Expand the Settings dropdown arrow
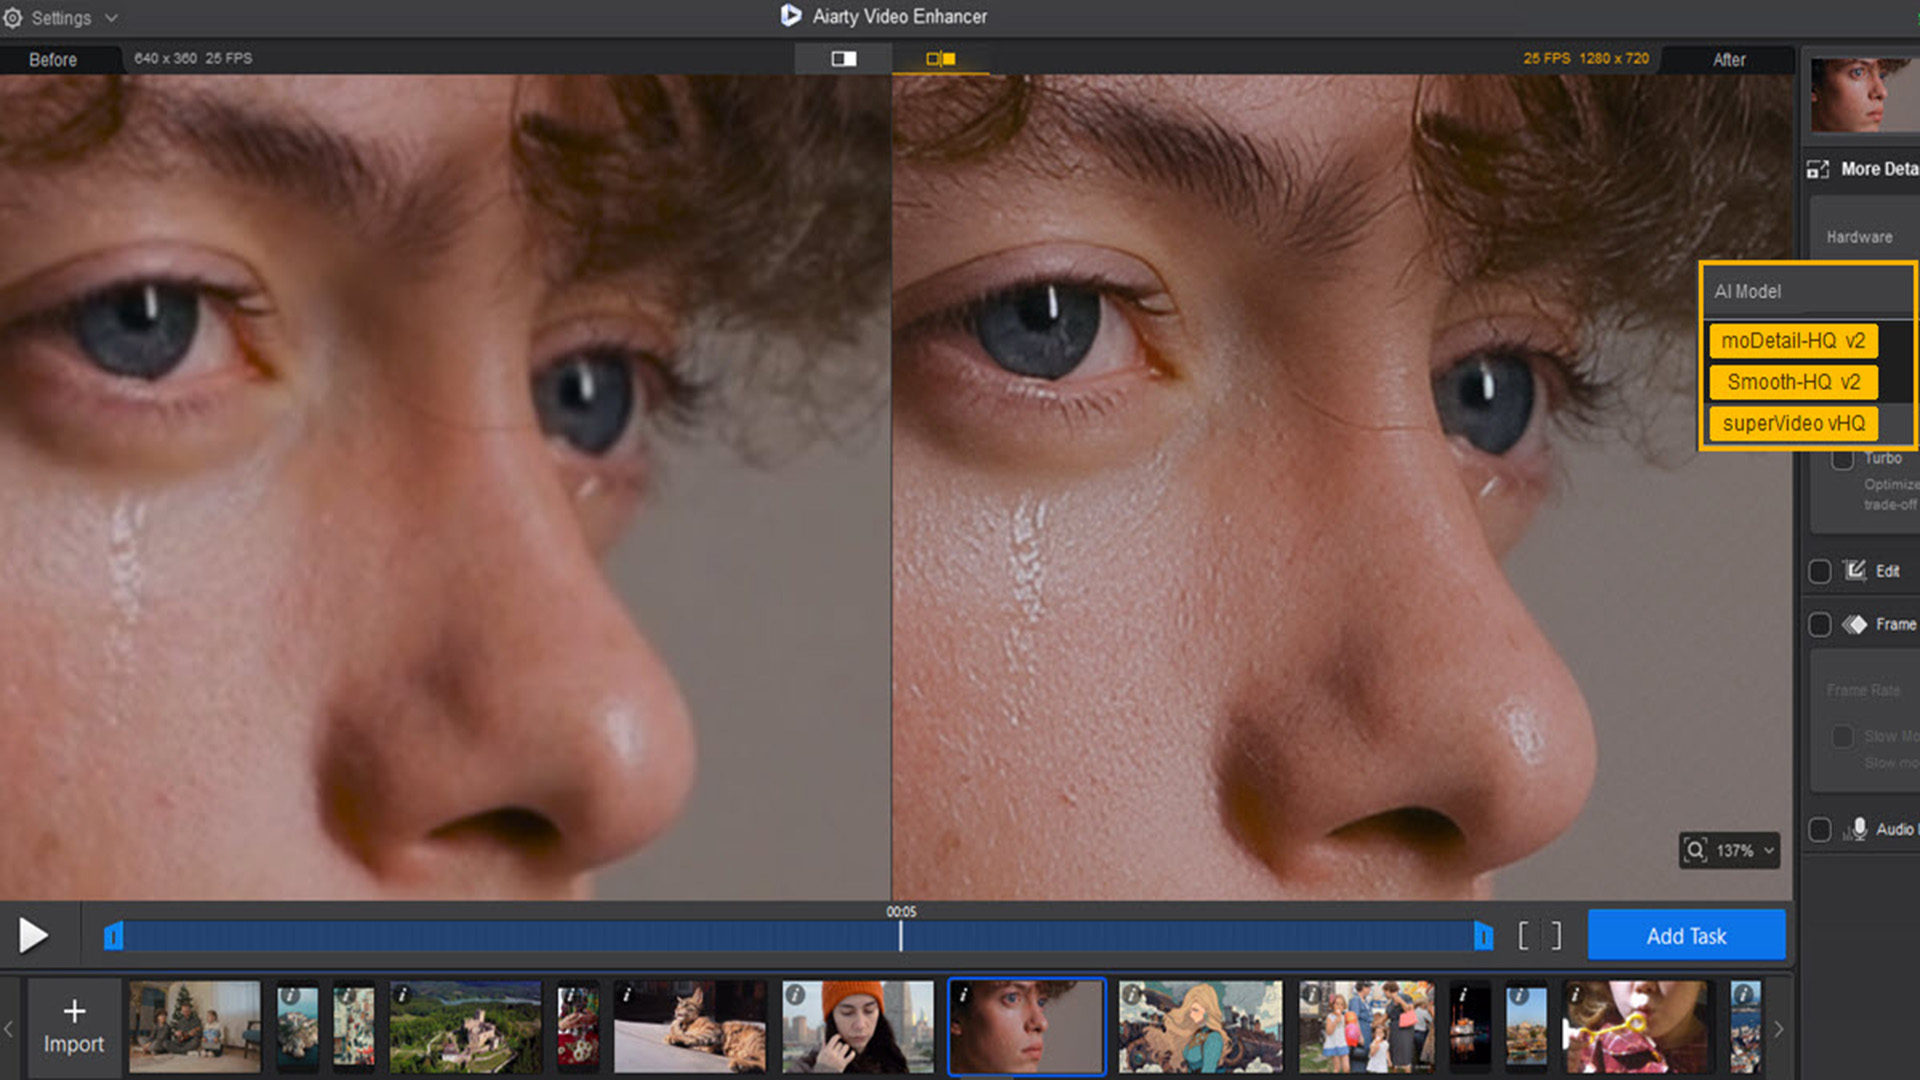The image size is (1920, 1080). (x=111, y=18)
